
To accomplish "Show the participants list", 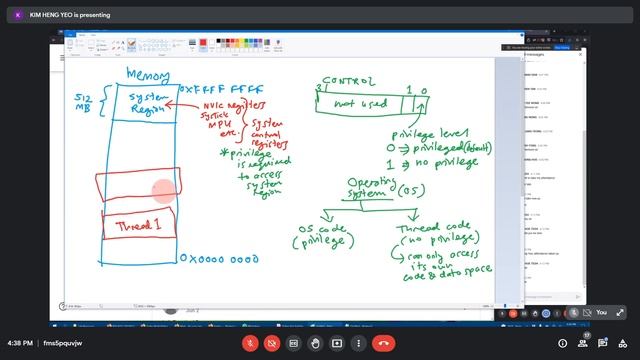I will (x=582, y=343).
